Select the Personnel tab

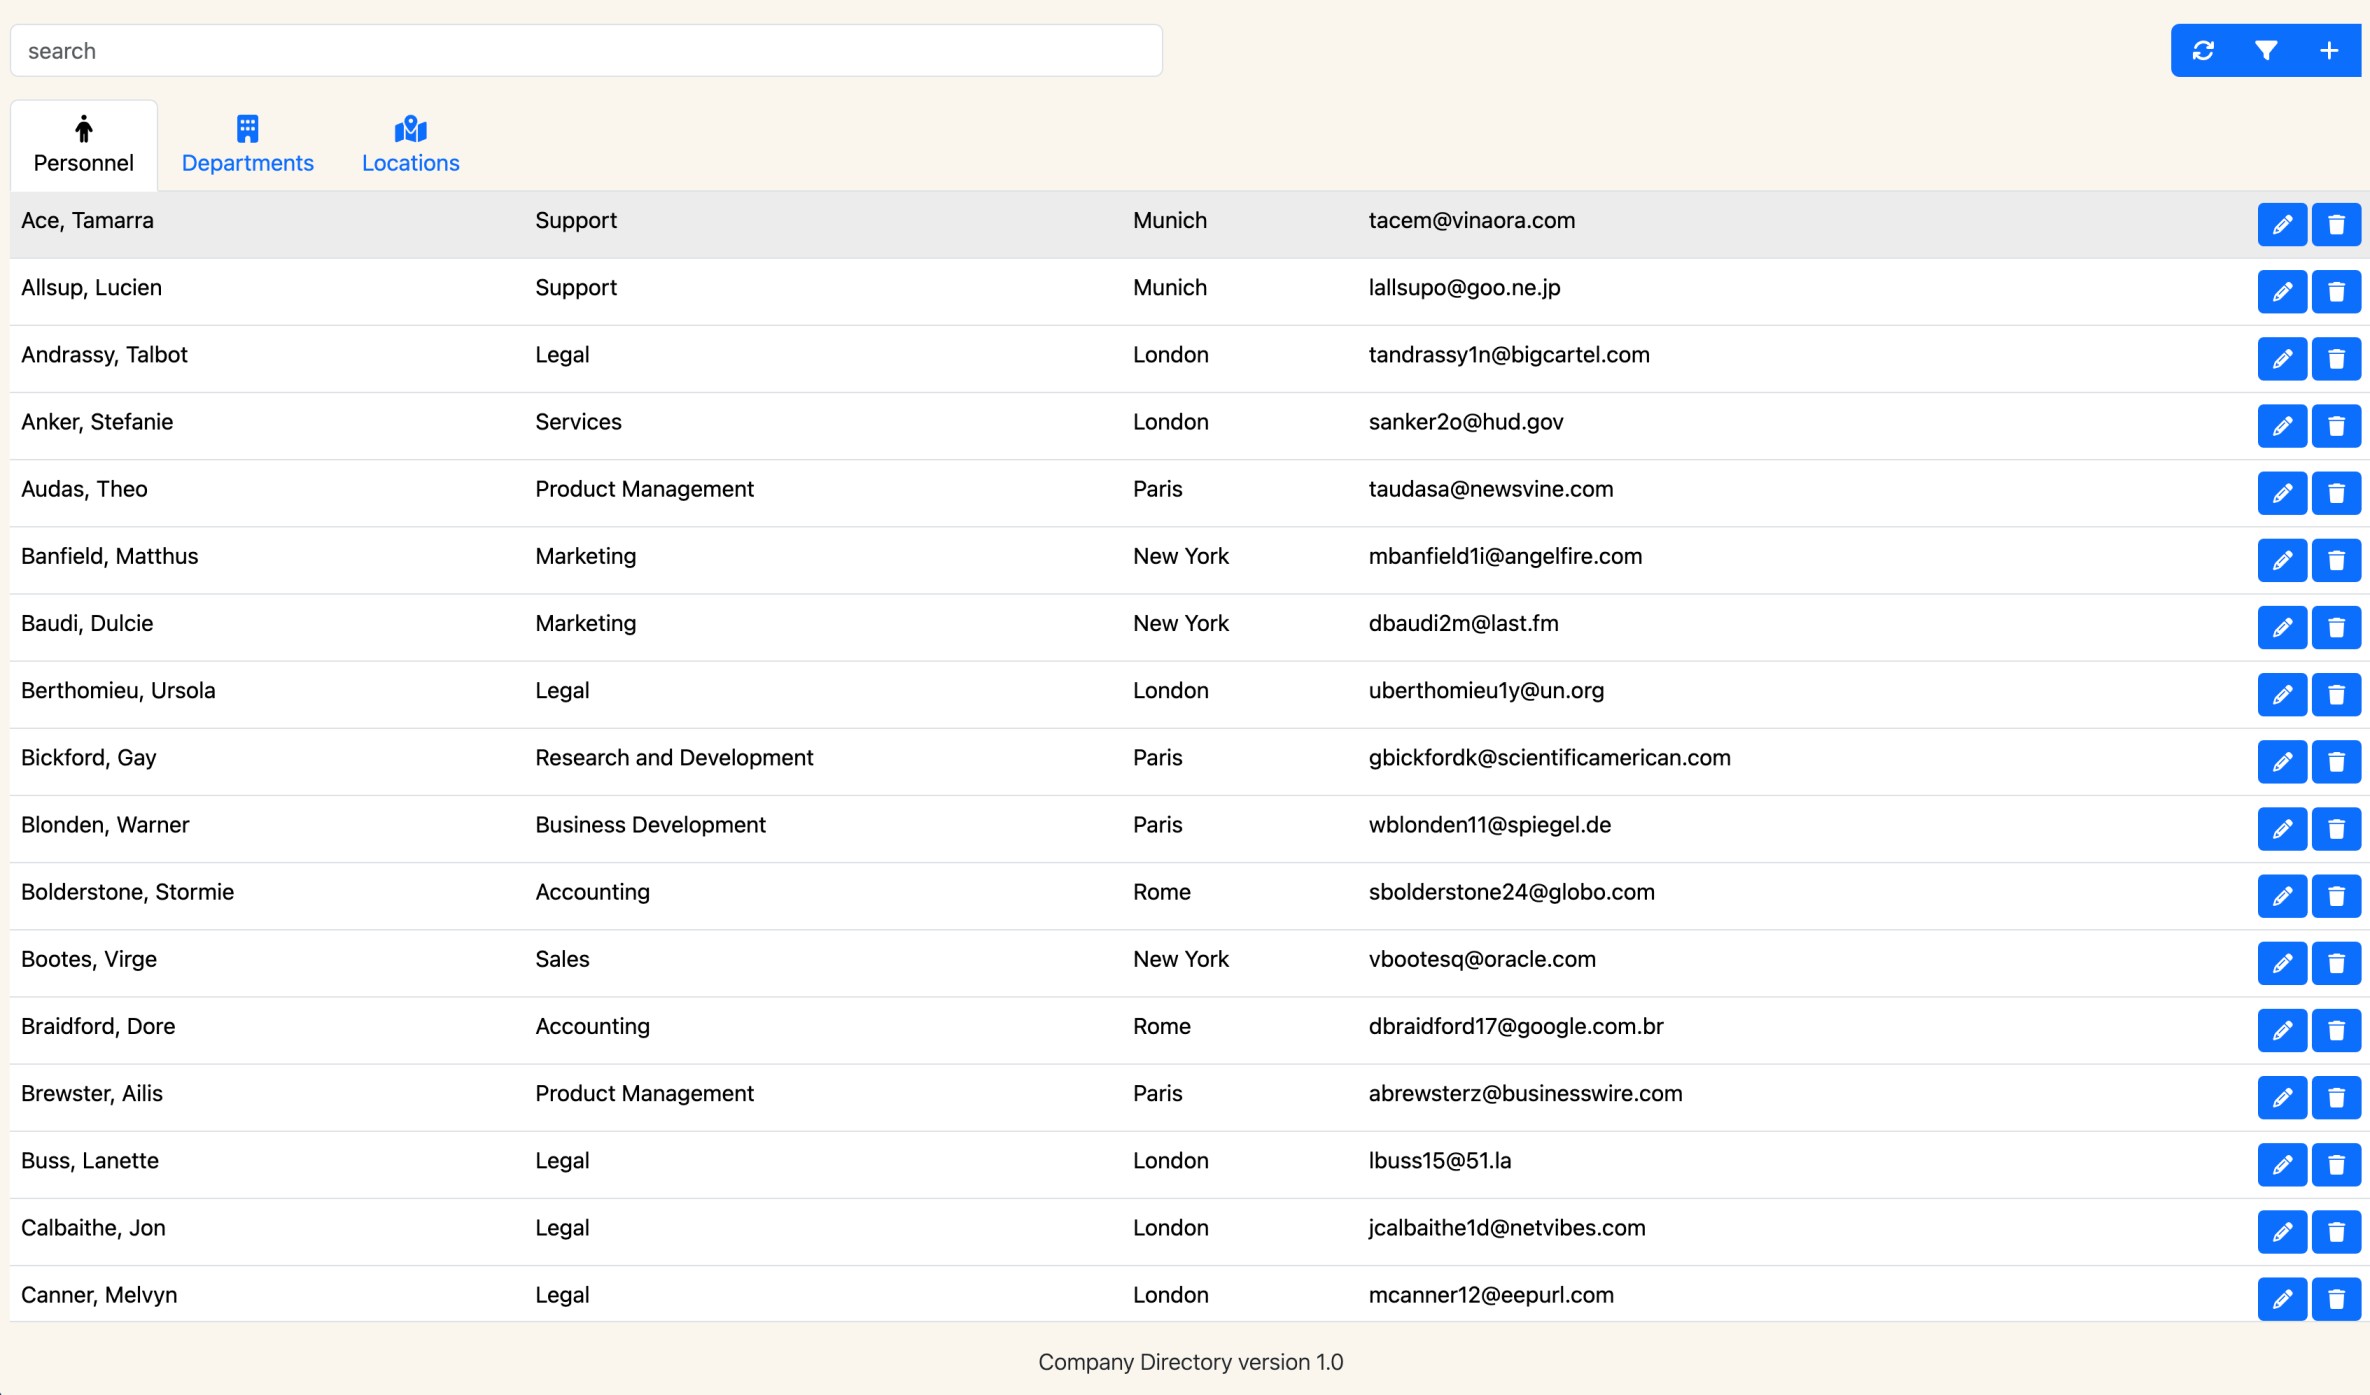click(x=84, y=145)
